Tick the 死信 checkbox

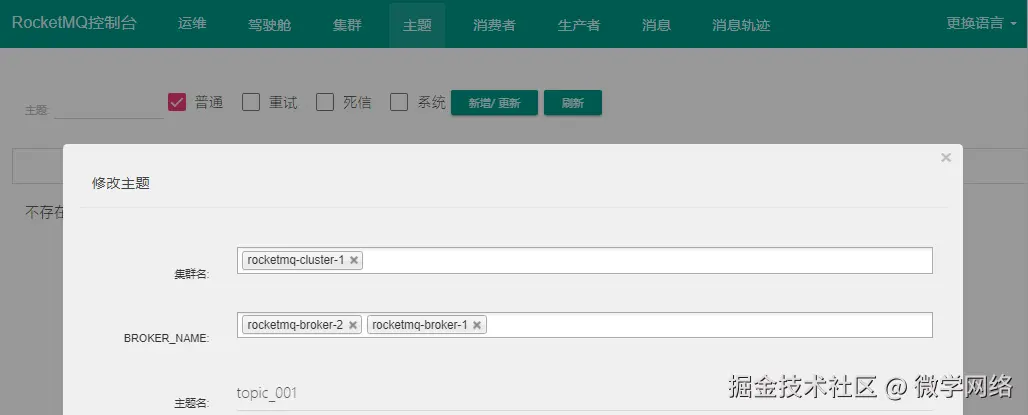tap(325, 102)
